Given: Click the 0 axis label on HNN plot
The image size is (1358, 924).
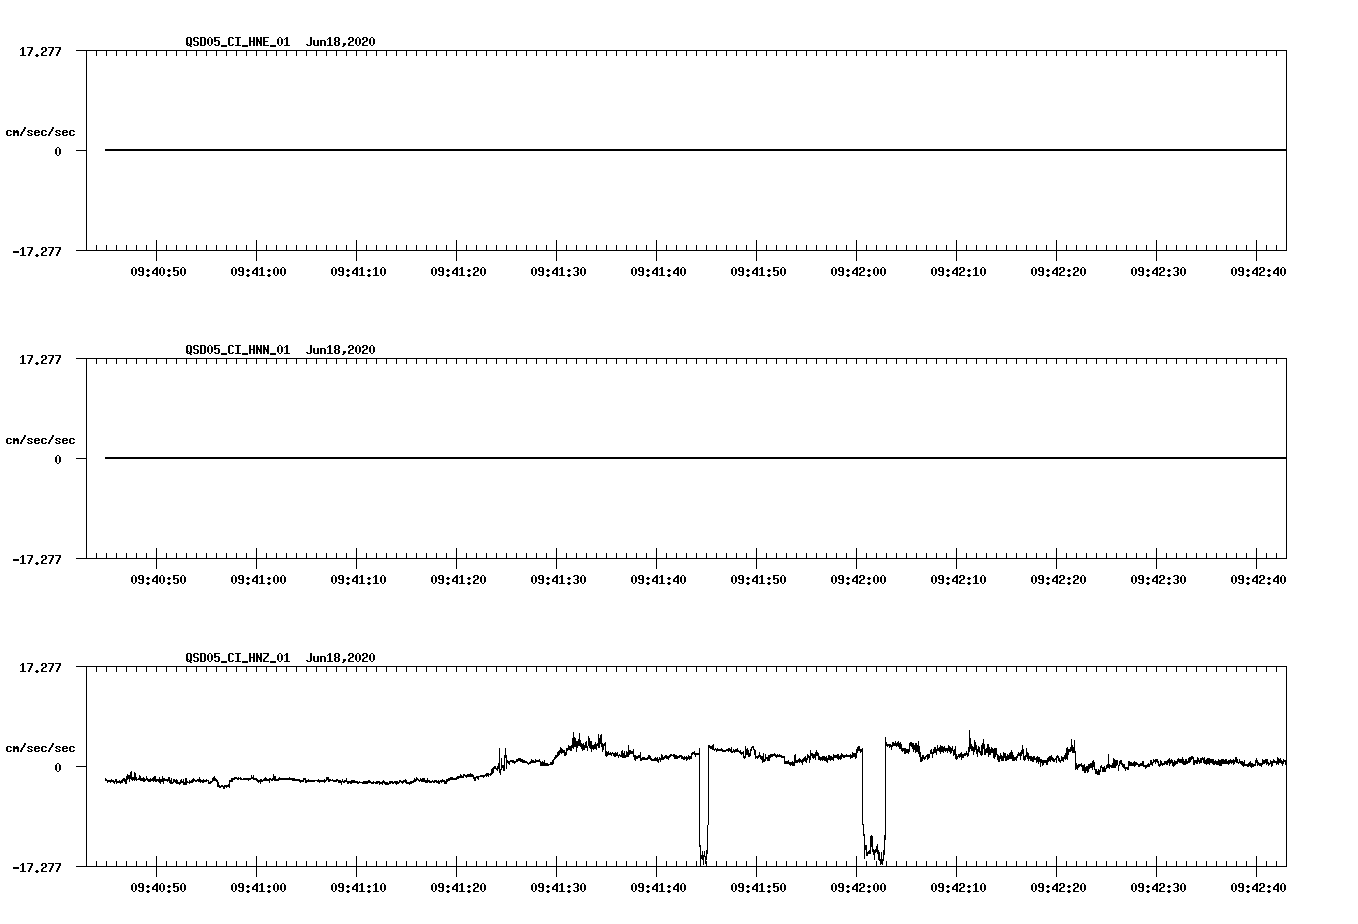Looking at the screenshot, I should tap(58, 459).
